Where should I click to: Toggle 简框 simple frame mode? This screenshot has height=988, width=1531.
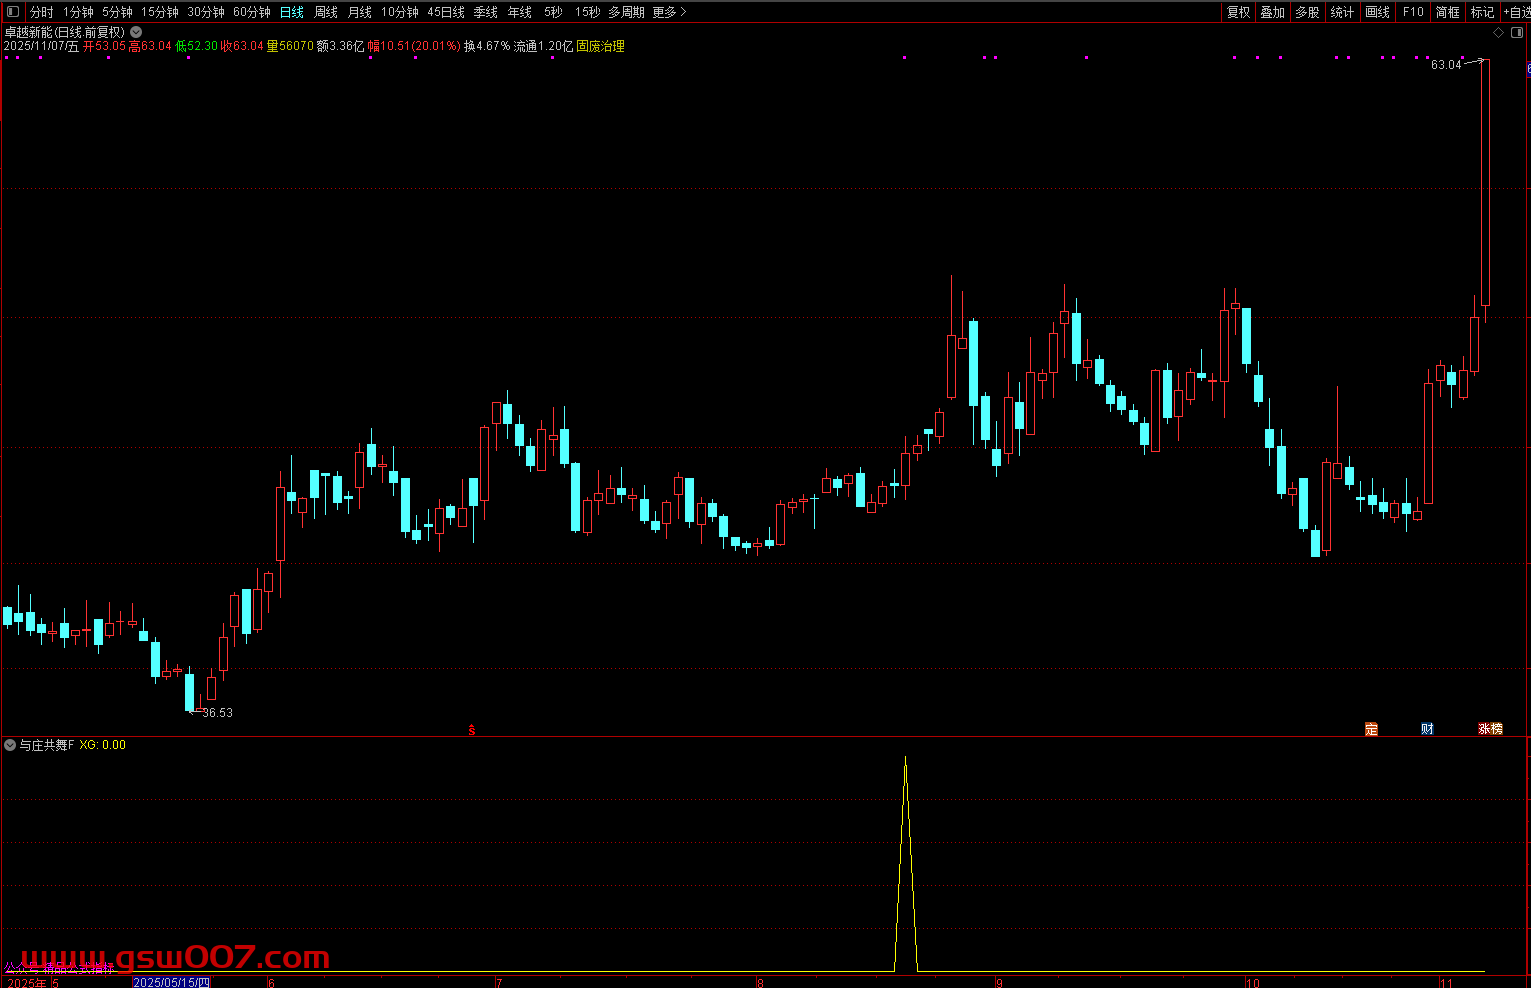coord(1447,12)
